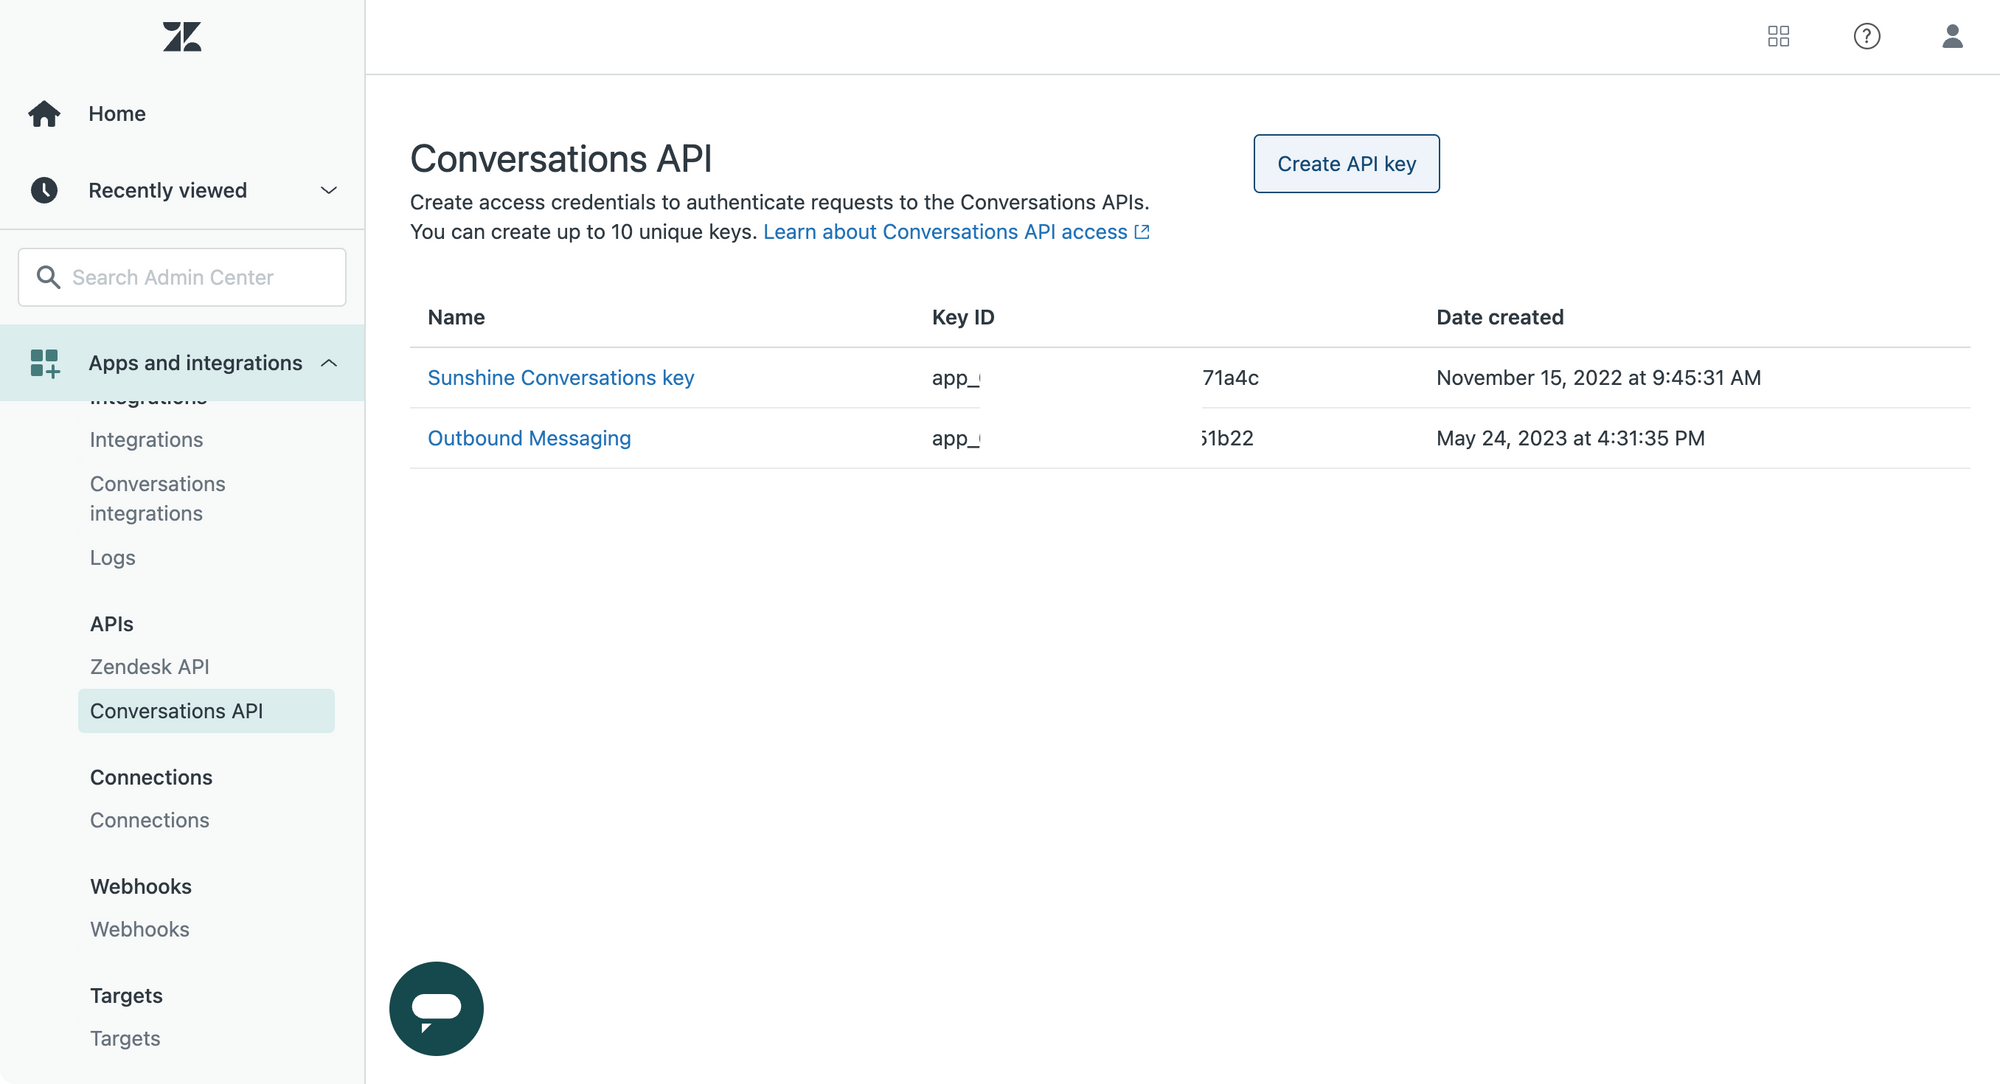Open Learn about Conversations API access link

pos(945,232)
